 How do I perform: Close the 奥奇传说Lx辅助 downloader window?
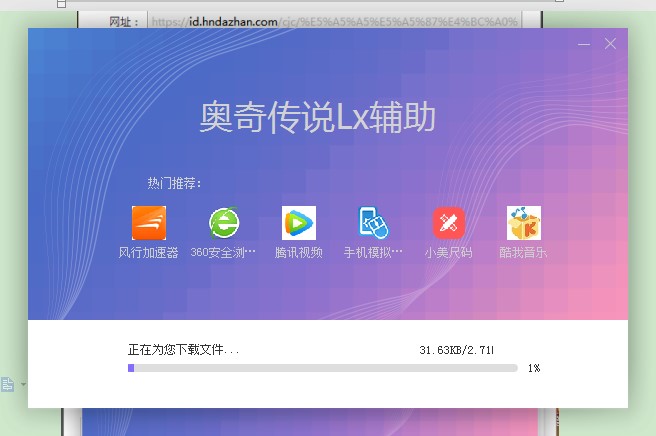(x=610, y=44)
